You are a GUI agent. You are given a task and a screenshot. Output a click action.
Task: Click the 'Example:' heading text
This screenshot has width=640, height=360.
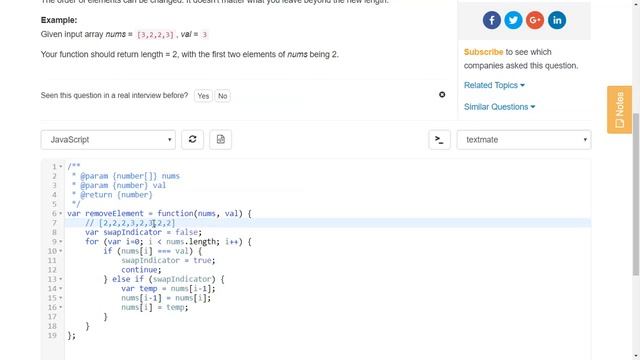point(59,20)
